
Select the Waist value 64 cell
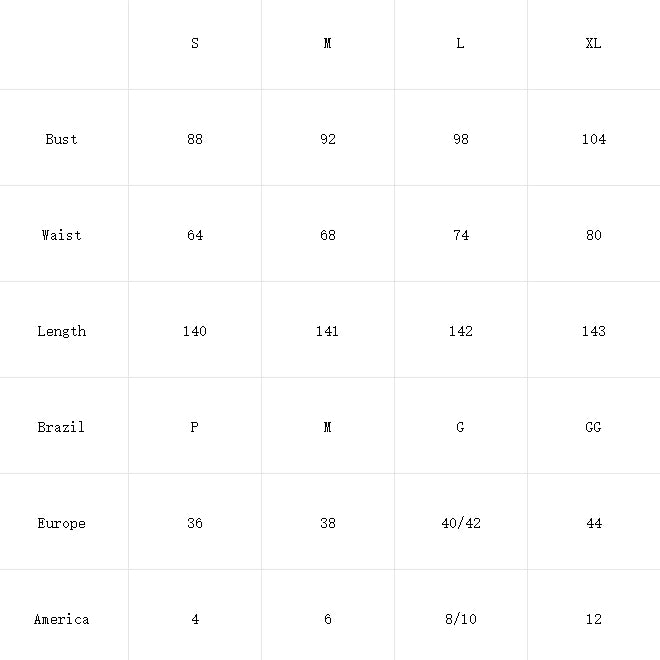[195, 235]
